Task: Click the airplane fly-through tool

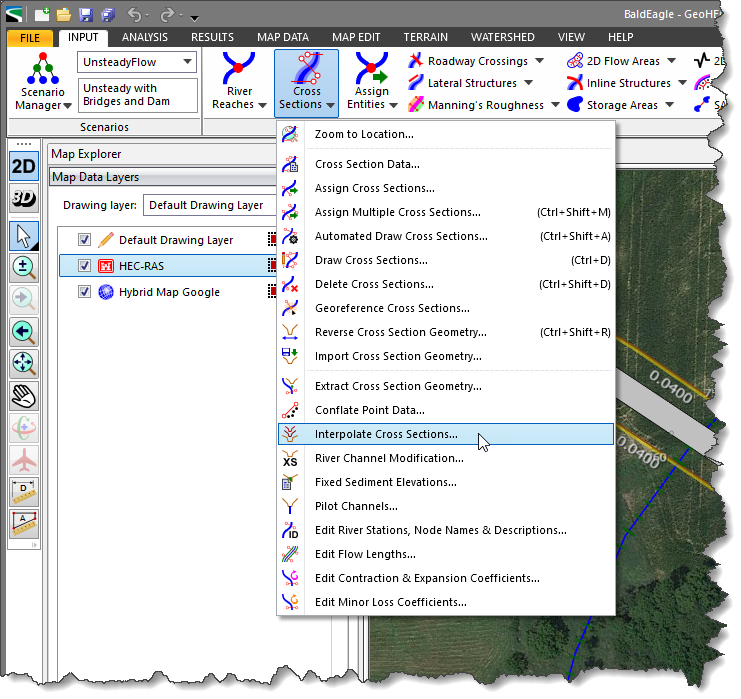Action: [24, 460]
